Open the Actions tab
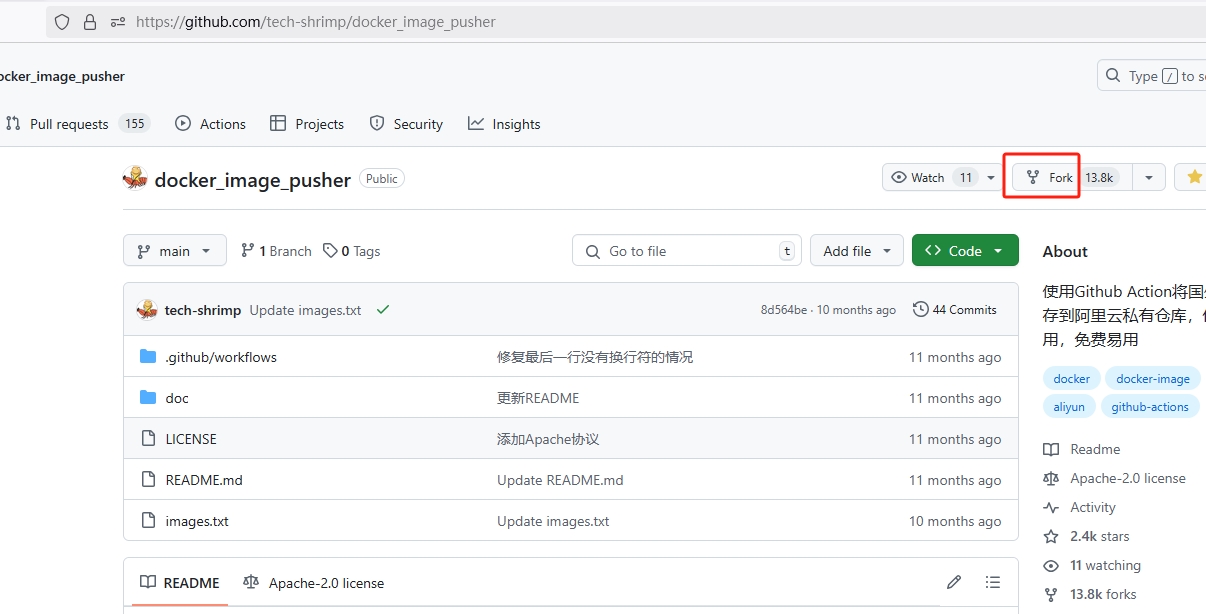The width and height of the screenshot is (1206, 614). click(x=211, y=124)
